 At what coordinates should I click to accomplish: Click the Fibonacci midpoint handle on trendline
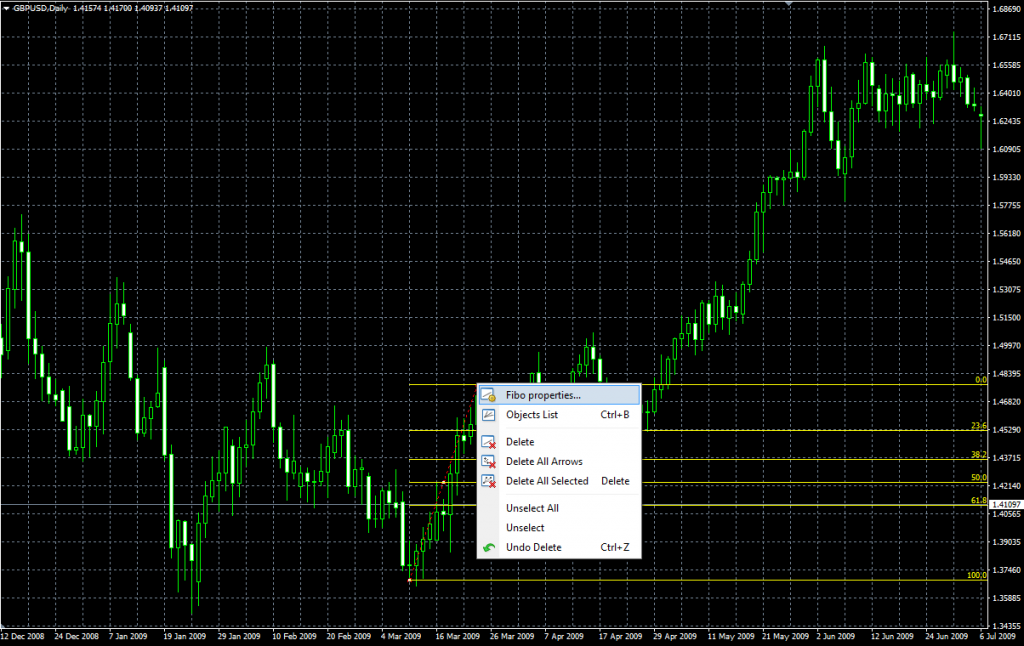443,483
